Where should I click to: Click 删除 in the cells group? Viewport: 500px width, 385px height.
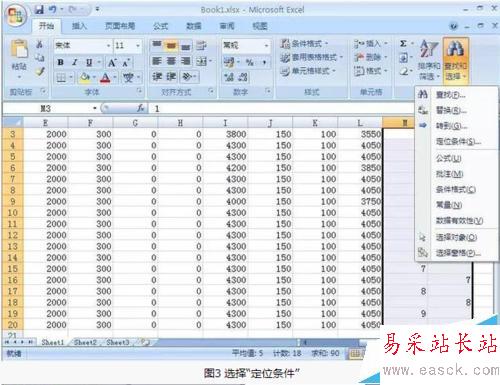click(x=371, y=57)
